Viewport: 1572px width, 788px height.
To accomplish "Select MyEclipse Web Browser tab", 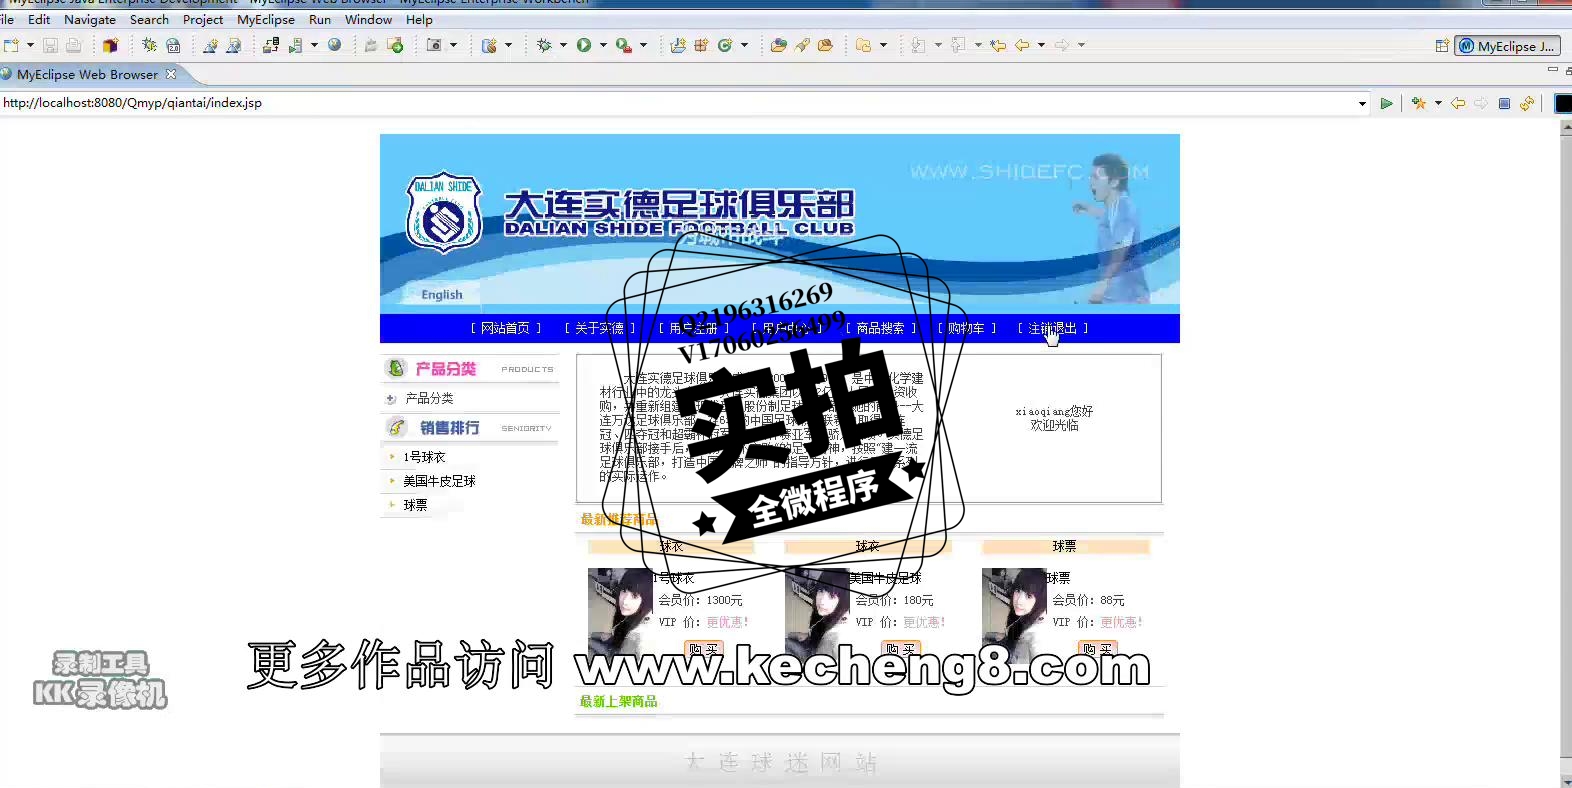I will pos(87,74).
